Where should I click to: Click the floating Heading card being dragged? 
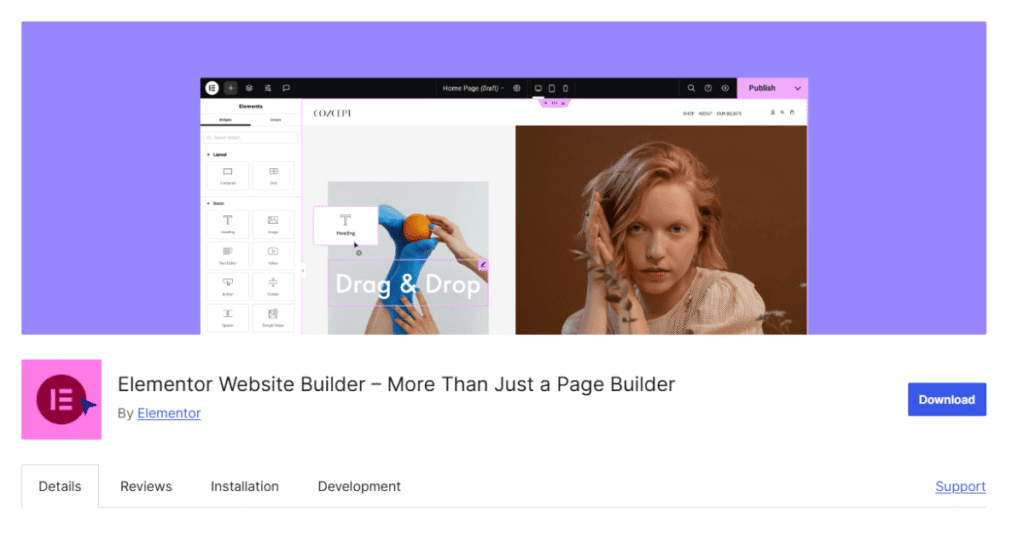tap(345, 225)
